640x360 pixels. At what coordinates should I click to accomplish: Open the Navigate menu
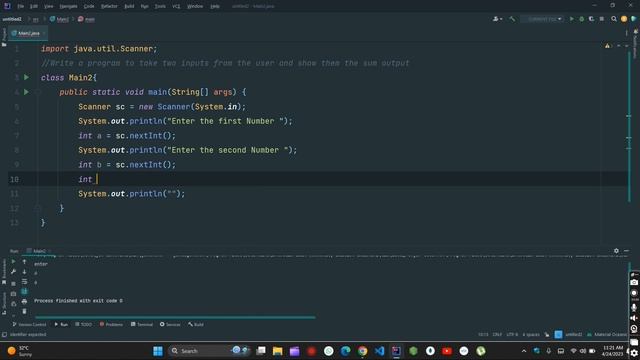tap(68, 6)
